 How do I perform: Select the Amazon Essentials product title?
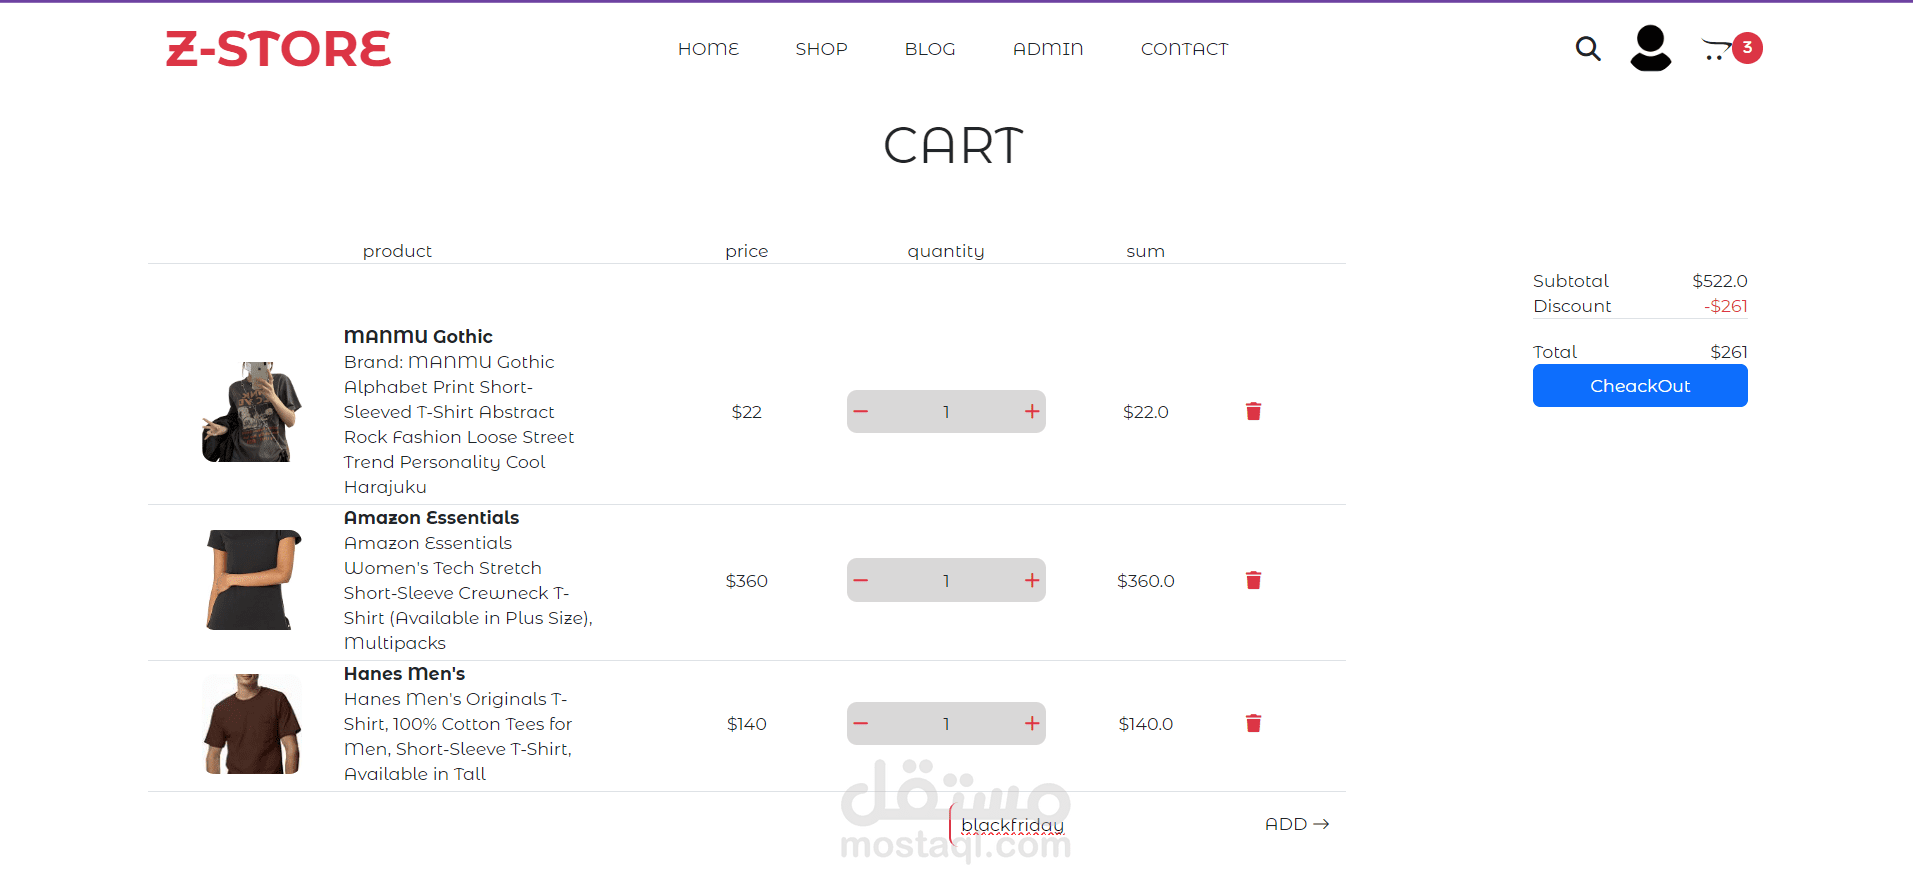pos(431,518)
